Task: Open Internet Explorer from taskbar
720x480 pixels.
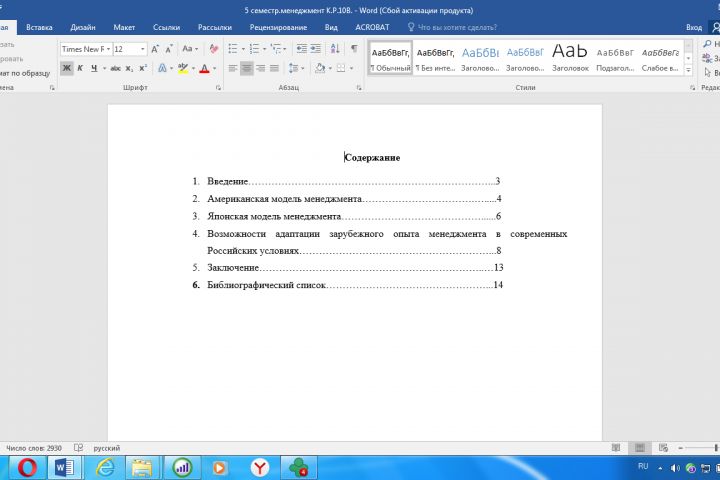Action: pos(105,468)
